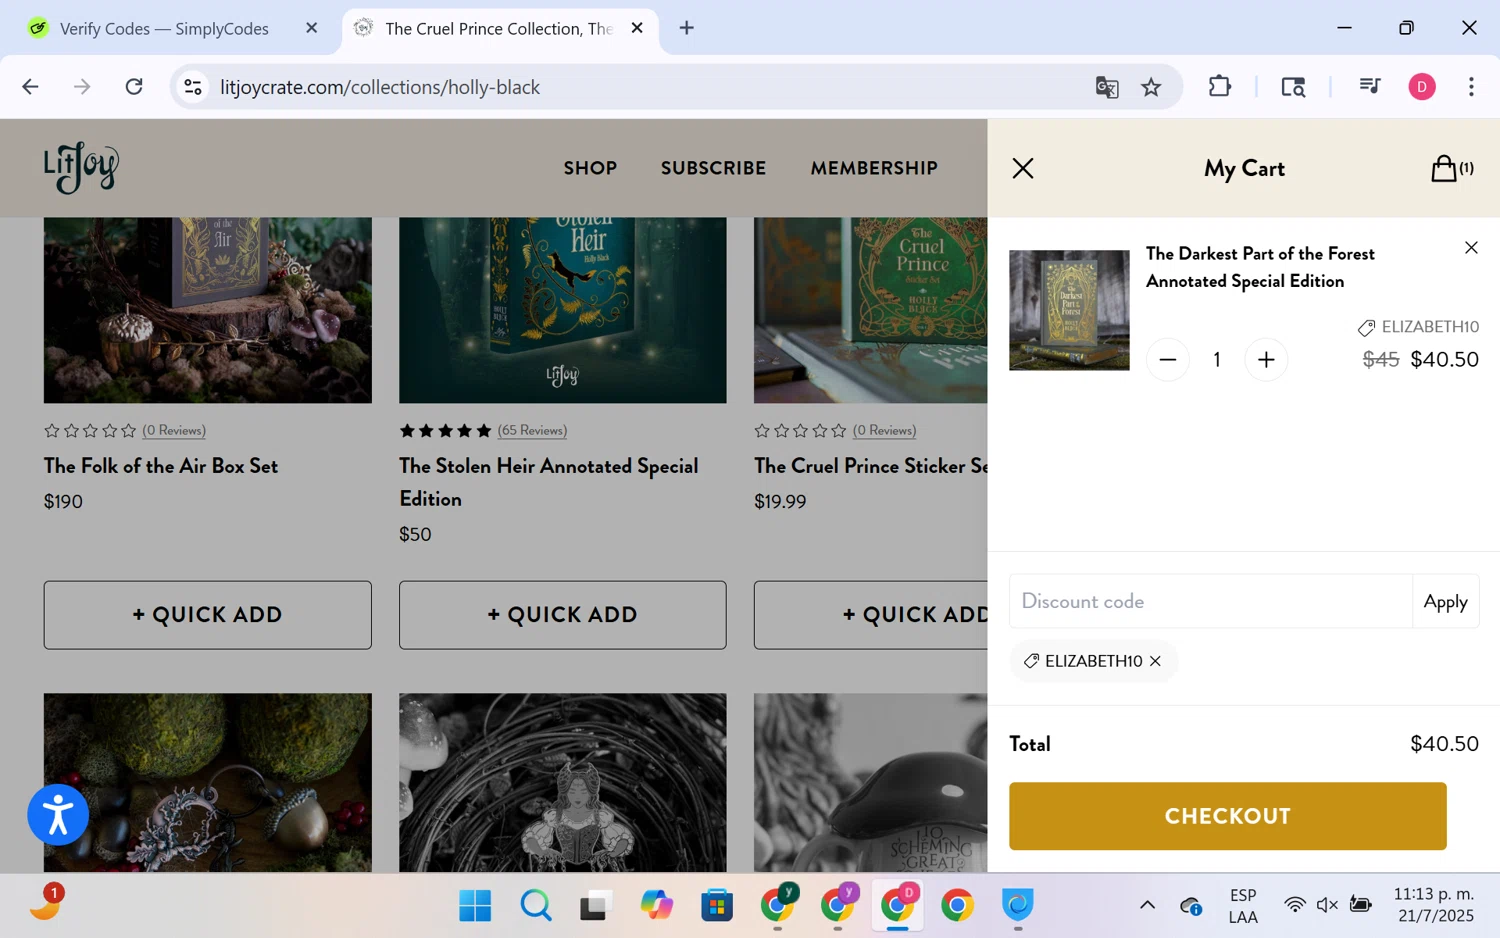Switch ESP LAA keyboard language

(x=1243, y=905)
